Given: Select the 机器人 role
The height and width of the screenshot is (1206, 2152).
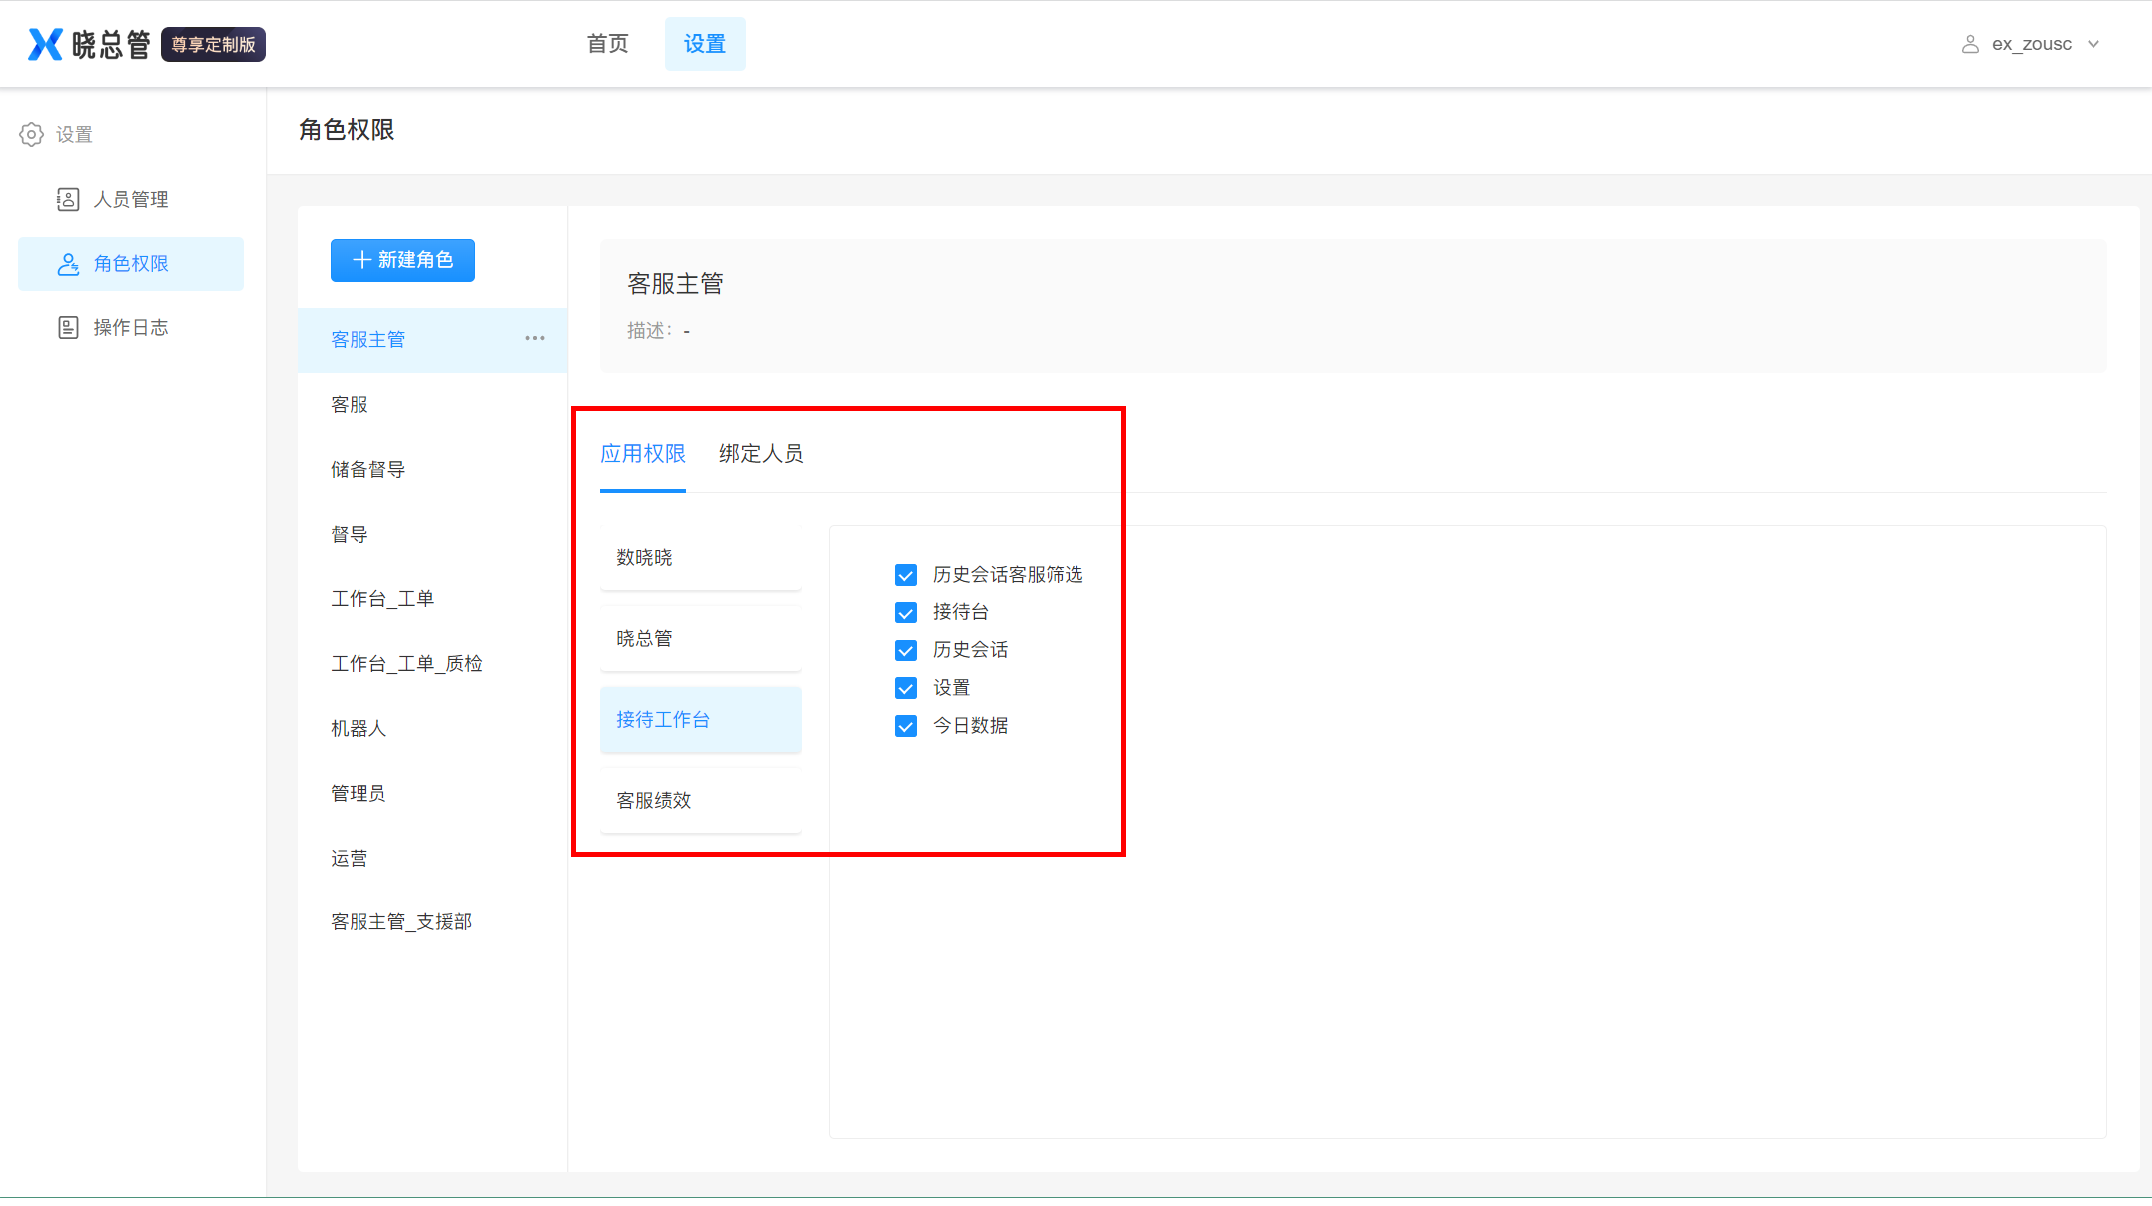Looking at the screenshot, I should (x=432, y=728).
